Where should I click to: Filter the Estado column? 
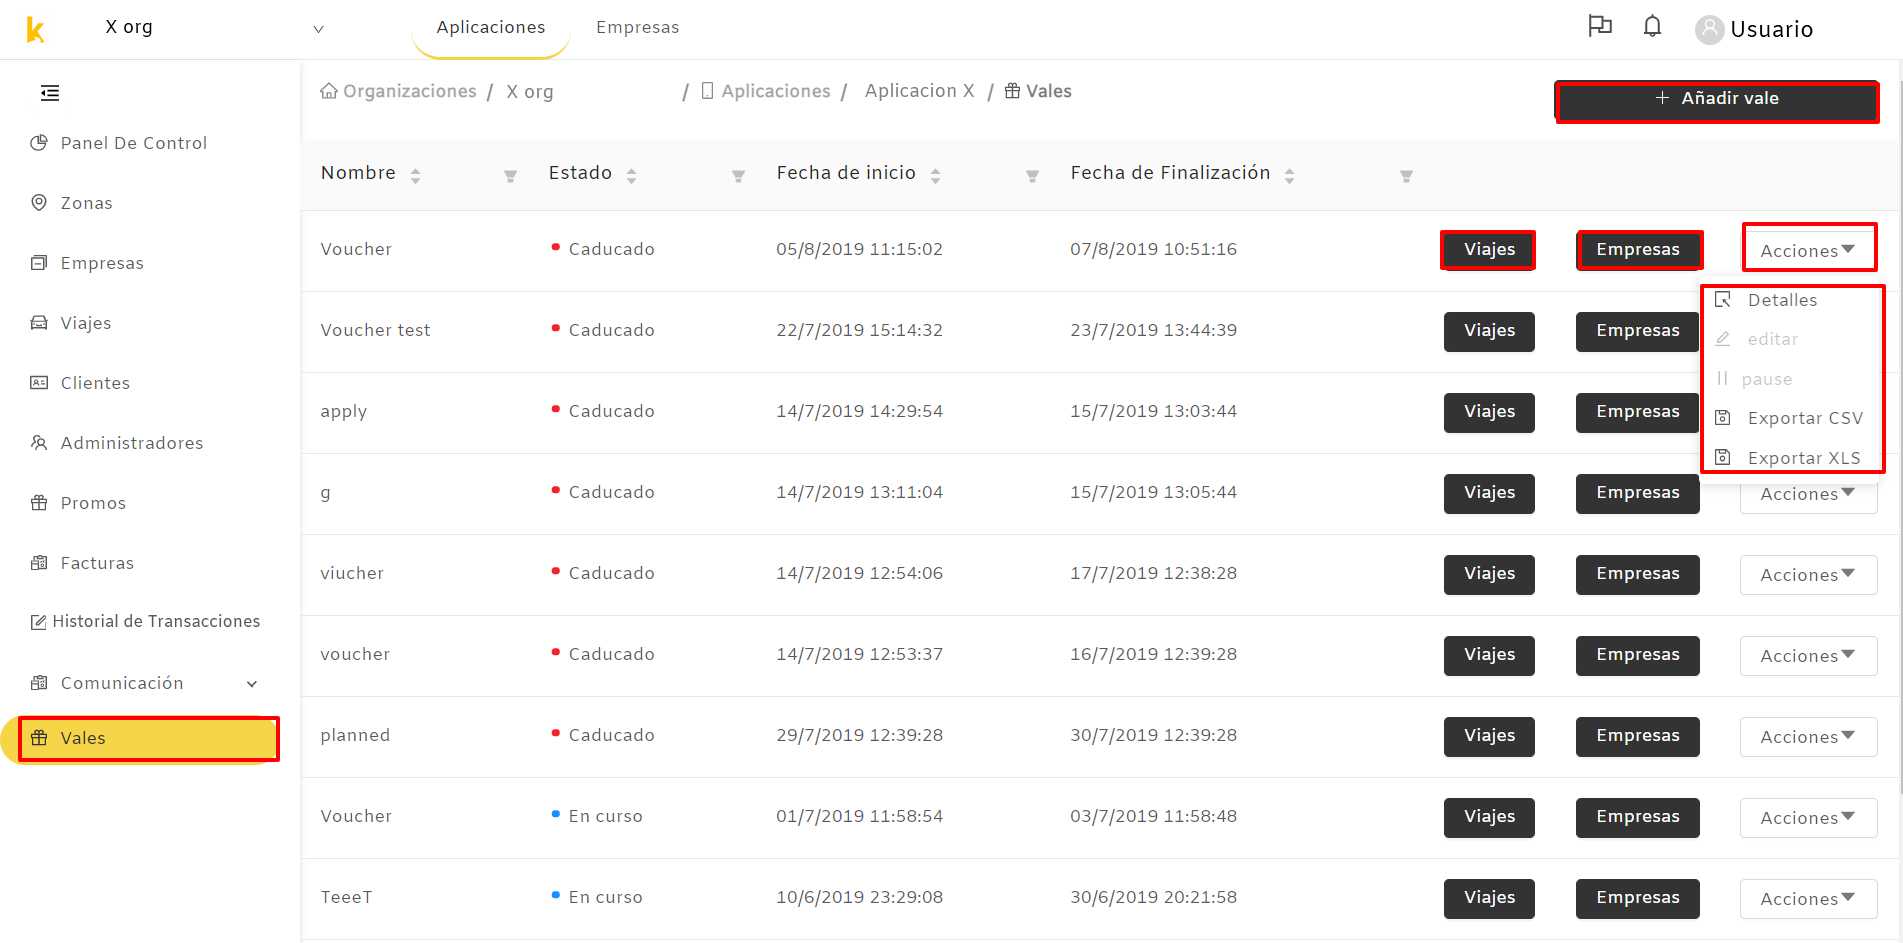point(738,176)
